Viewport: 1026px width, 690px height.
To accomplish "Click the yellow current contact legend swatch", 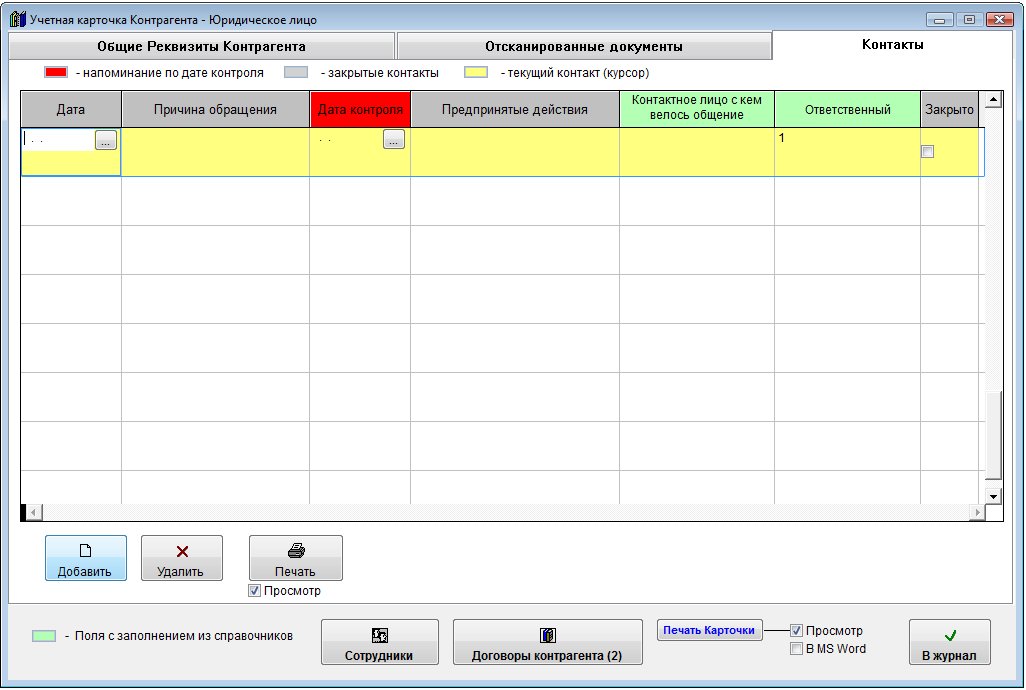I will 476,73.
